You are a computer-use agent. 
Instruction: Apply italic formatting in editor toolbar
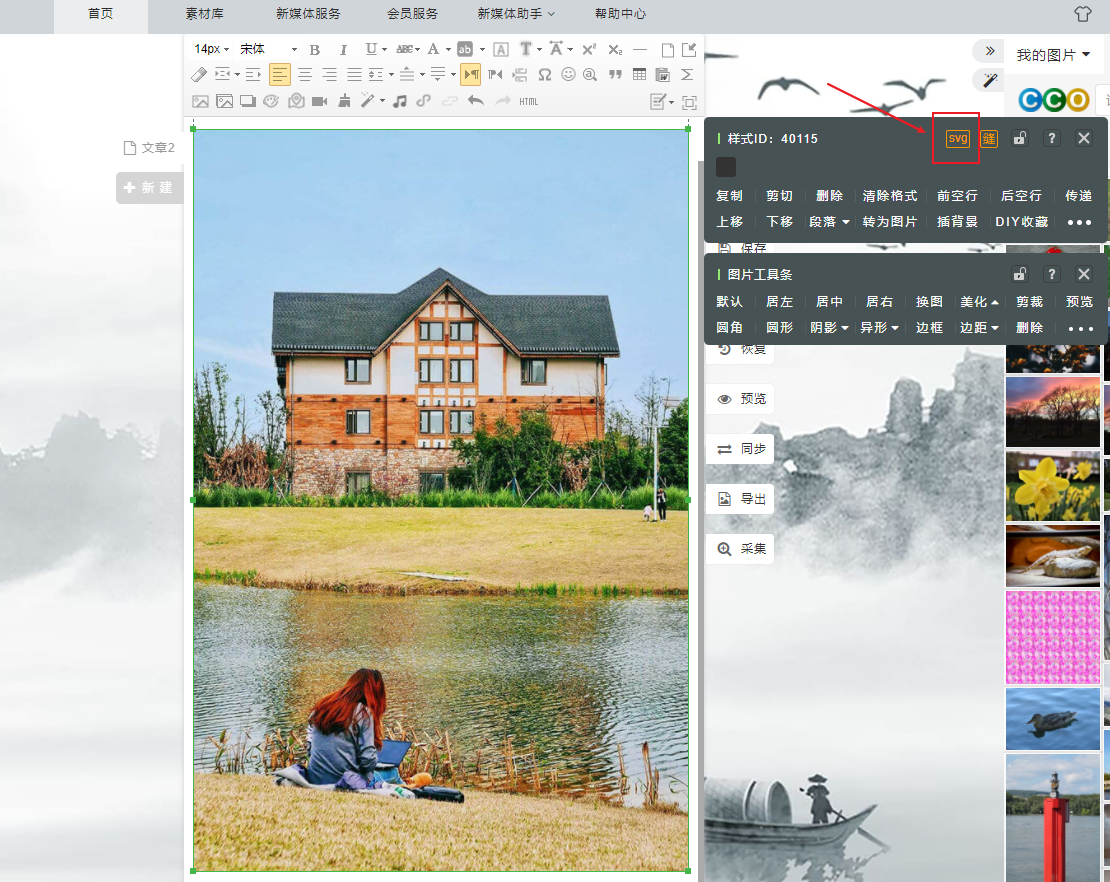[343, 50]
